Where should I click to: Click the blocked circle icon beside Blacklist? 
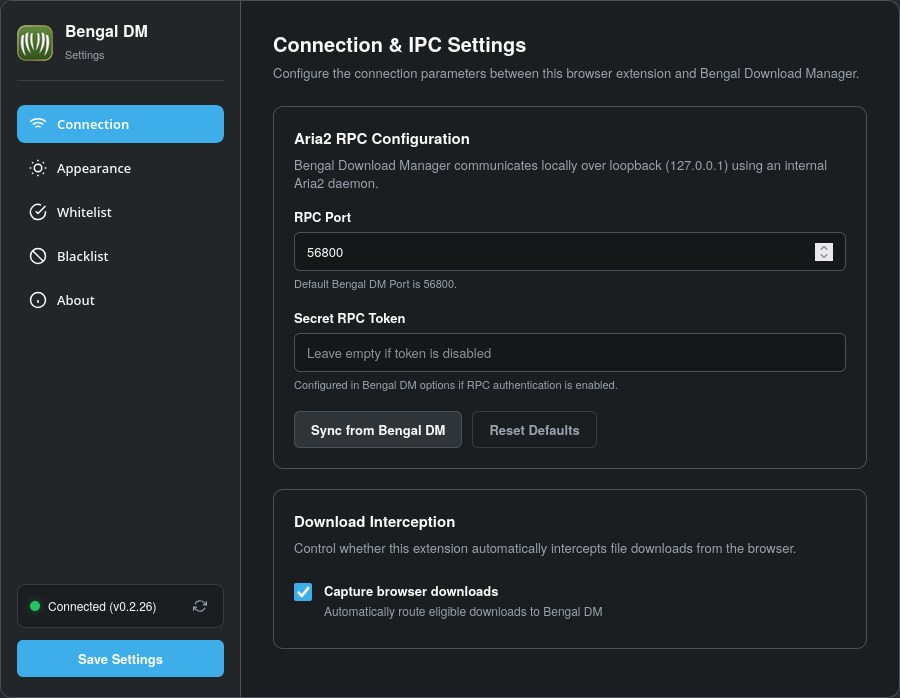tap(38, 256)
